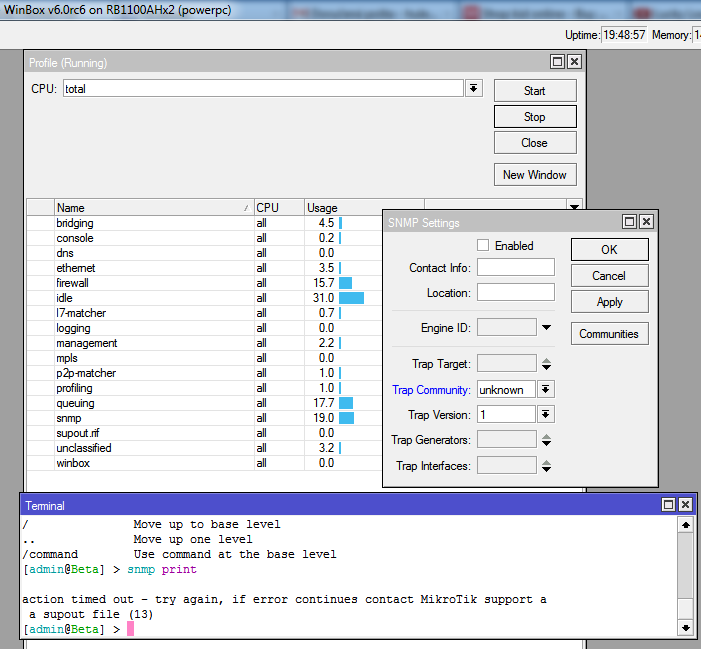The height and width of the screenshot is (649, 701).
Task: Select the dns row
Action: 204,253
